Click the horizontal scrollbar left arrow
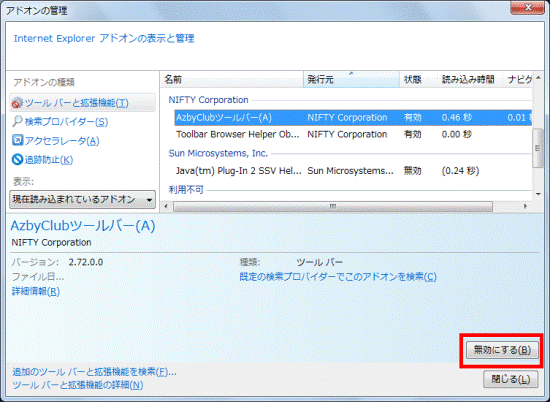This screenshot has width=550, height=402. (166, 206)
